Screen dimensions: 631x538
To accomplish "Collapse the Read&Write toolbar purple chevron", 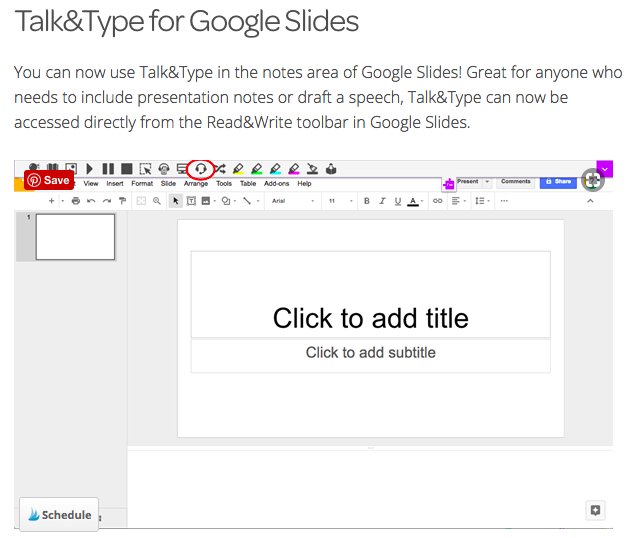I will (x=605, y=169).
